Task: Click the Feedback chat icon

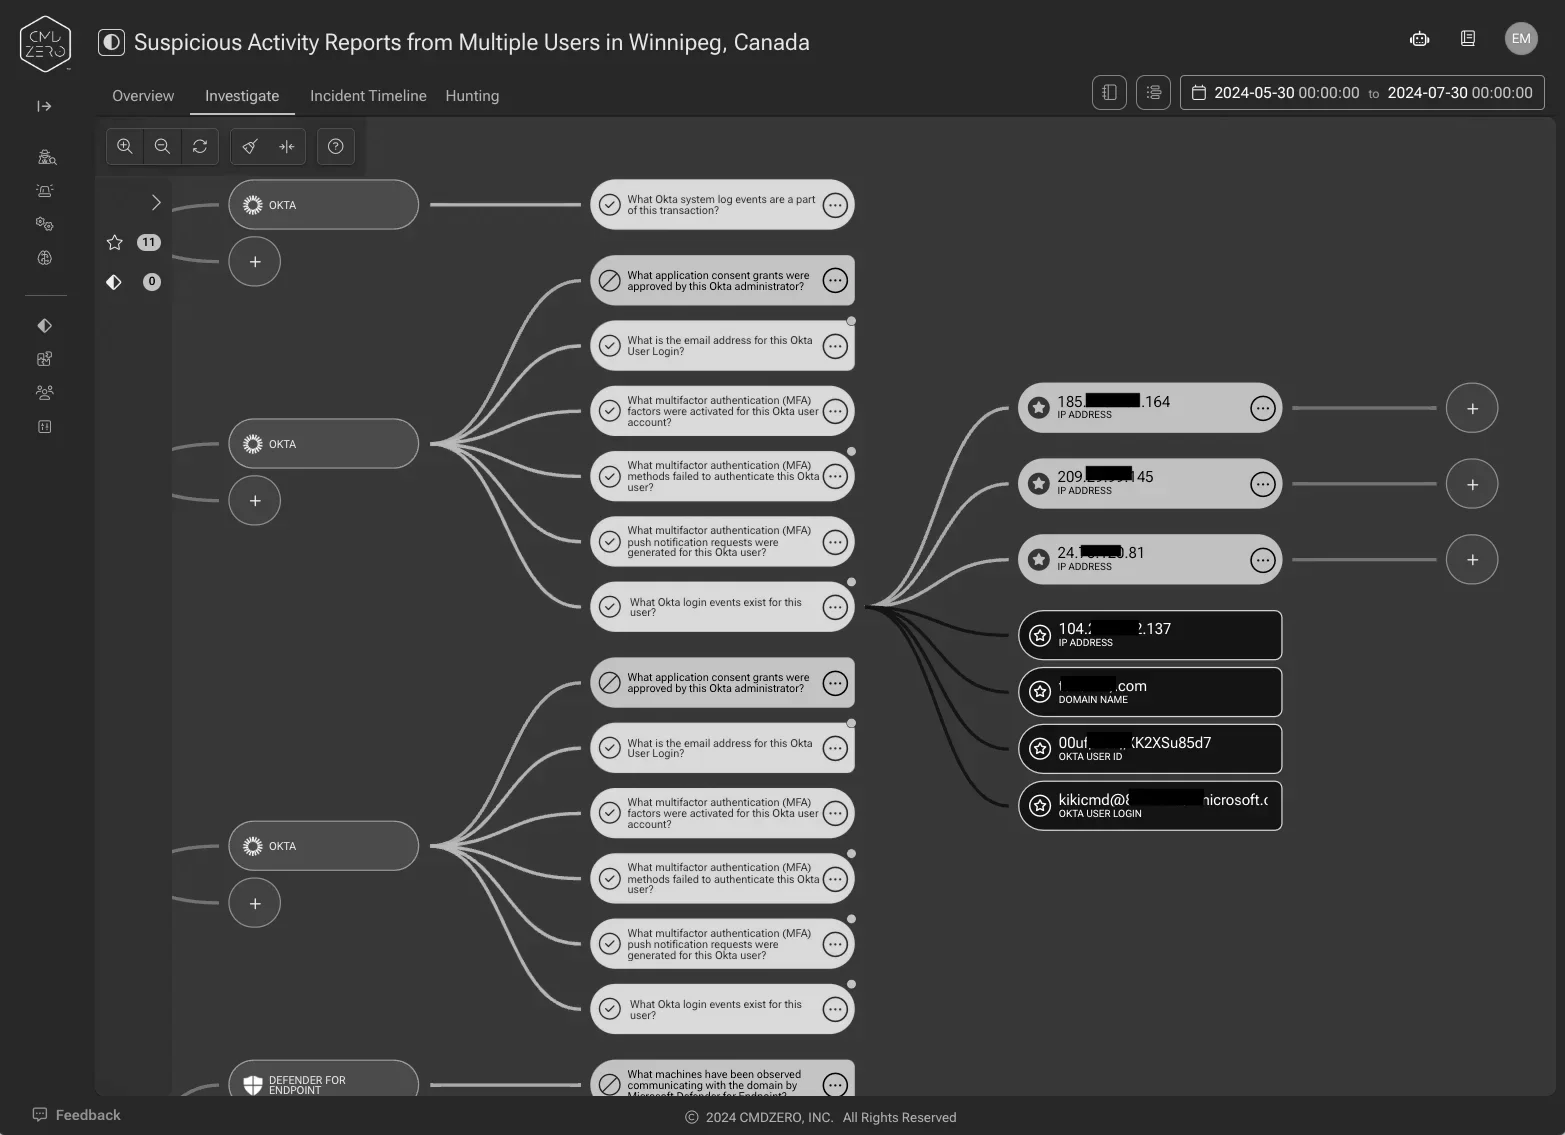Action: tap(40, 1114)
